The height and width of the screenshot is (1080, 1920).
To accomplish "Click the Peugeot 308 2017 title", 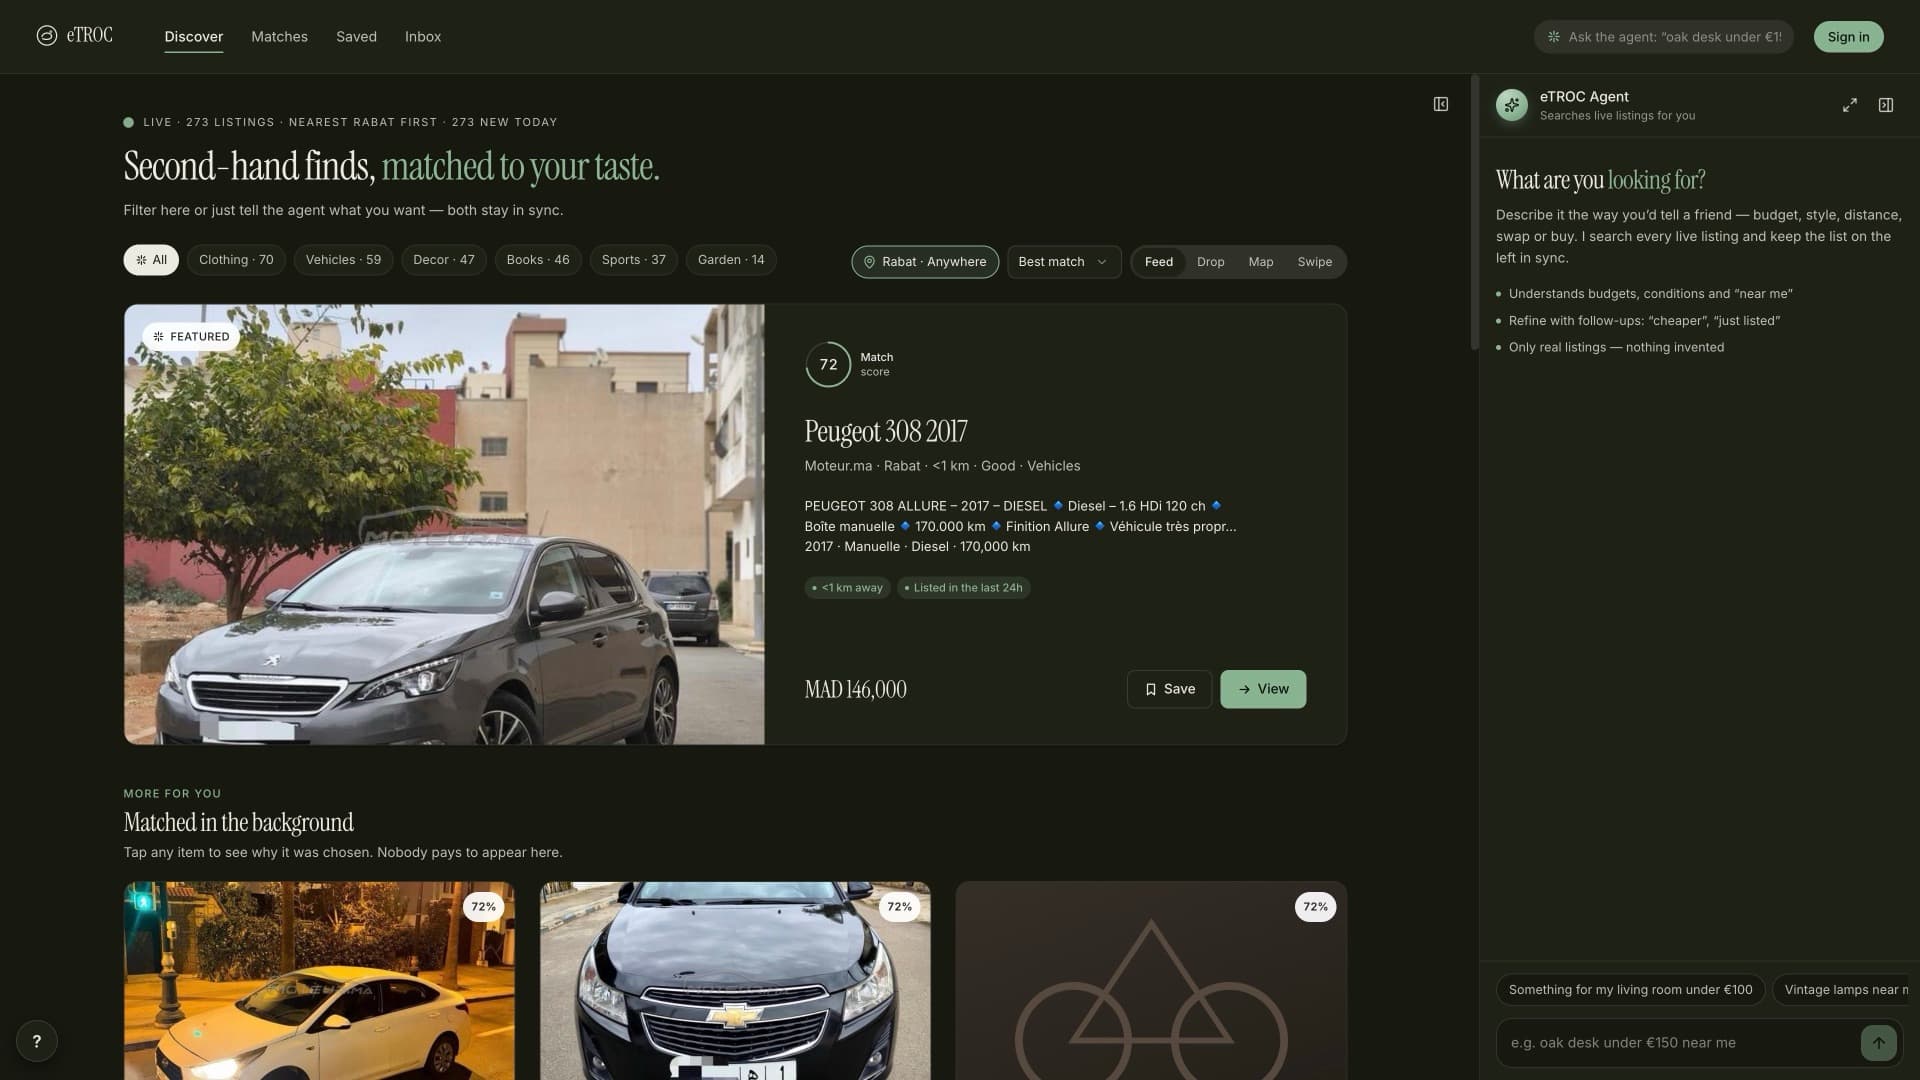I will click(886, 431).
